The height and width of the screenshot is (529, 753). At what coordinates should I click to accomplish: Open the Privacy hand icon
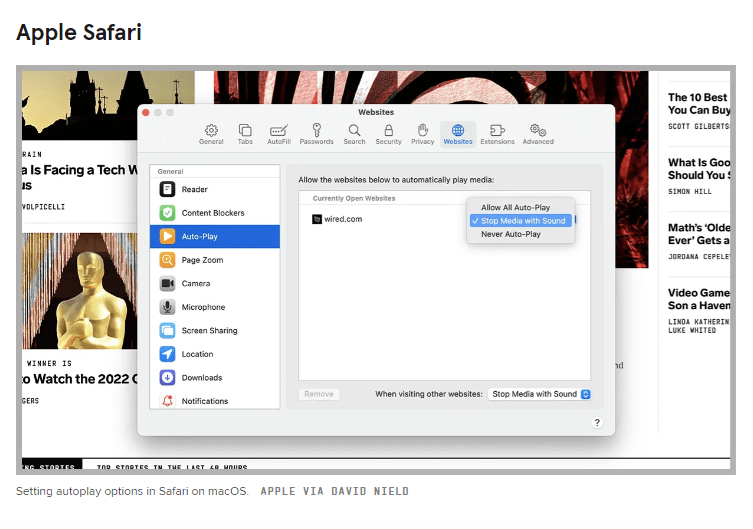pyautogui.click(x=422, y=131)
